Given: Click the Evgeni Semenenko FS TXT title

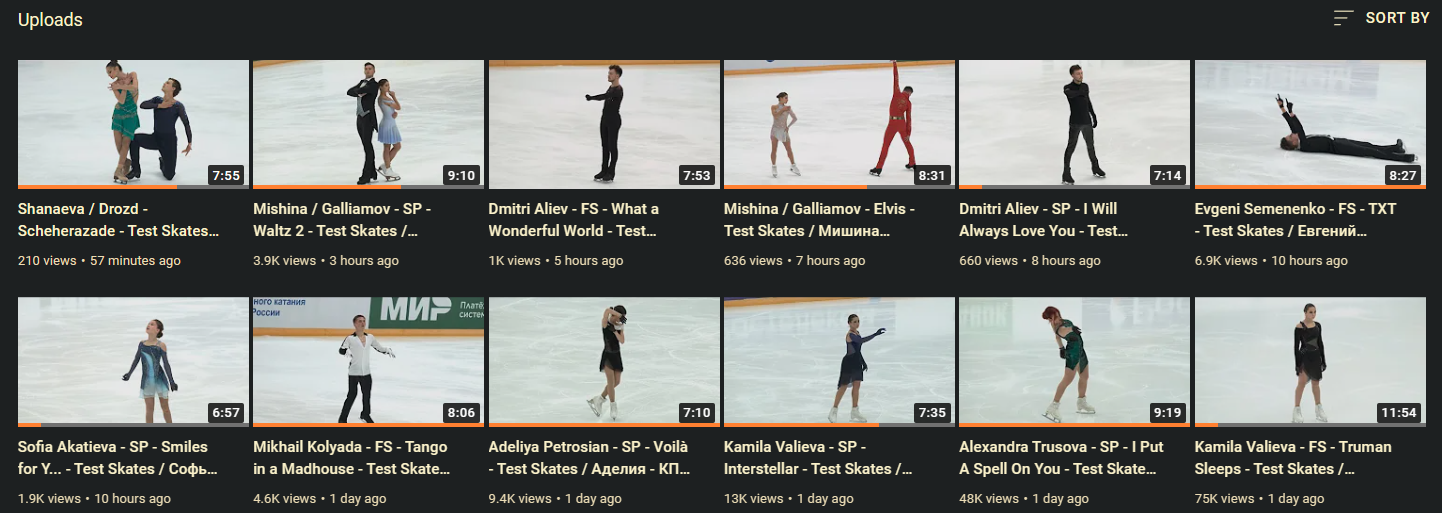Looking at the screenshot, I should [1296, 220].
